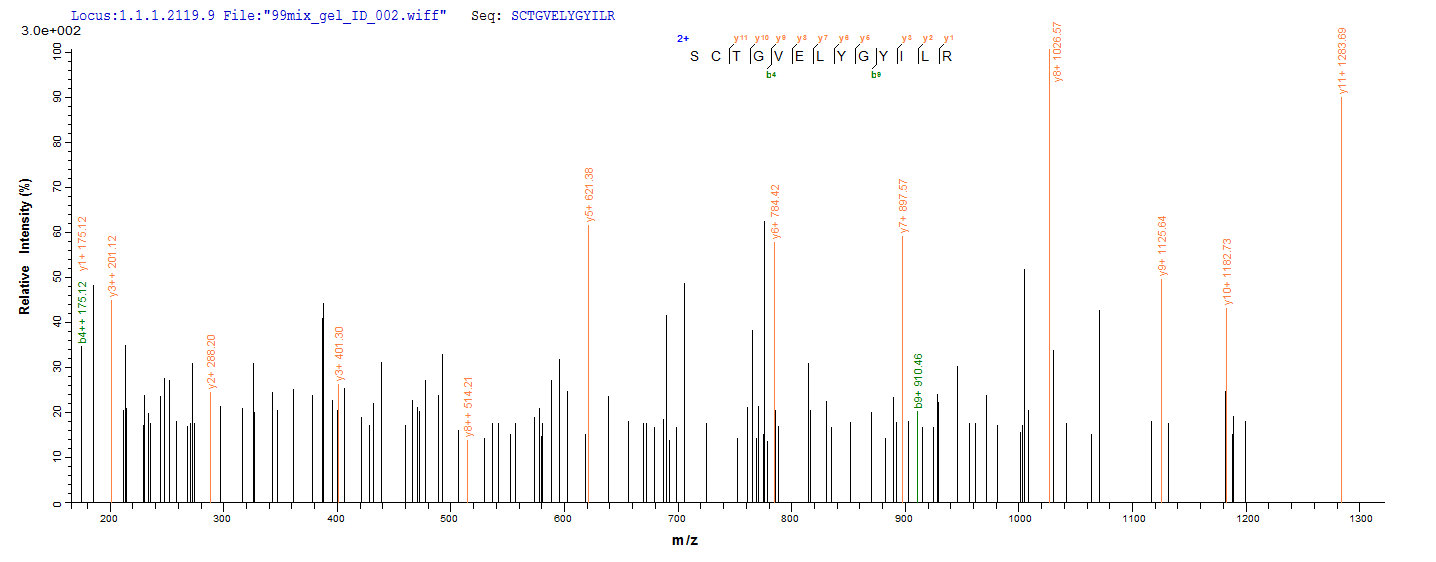The image size is (1436, 562).
Task: Click the blue 2+ charge state label
Action: (x=683, y=39)
